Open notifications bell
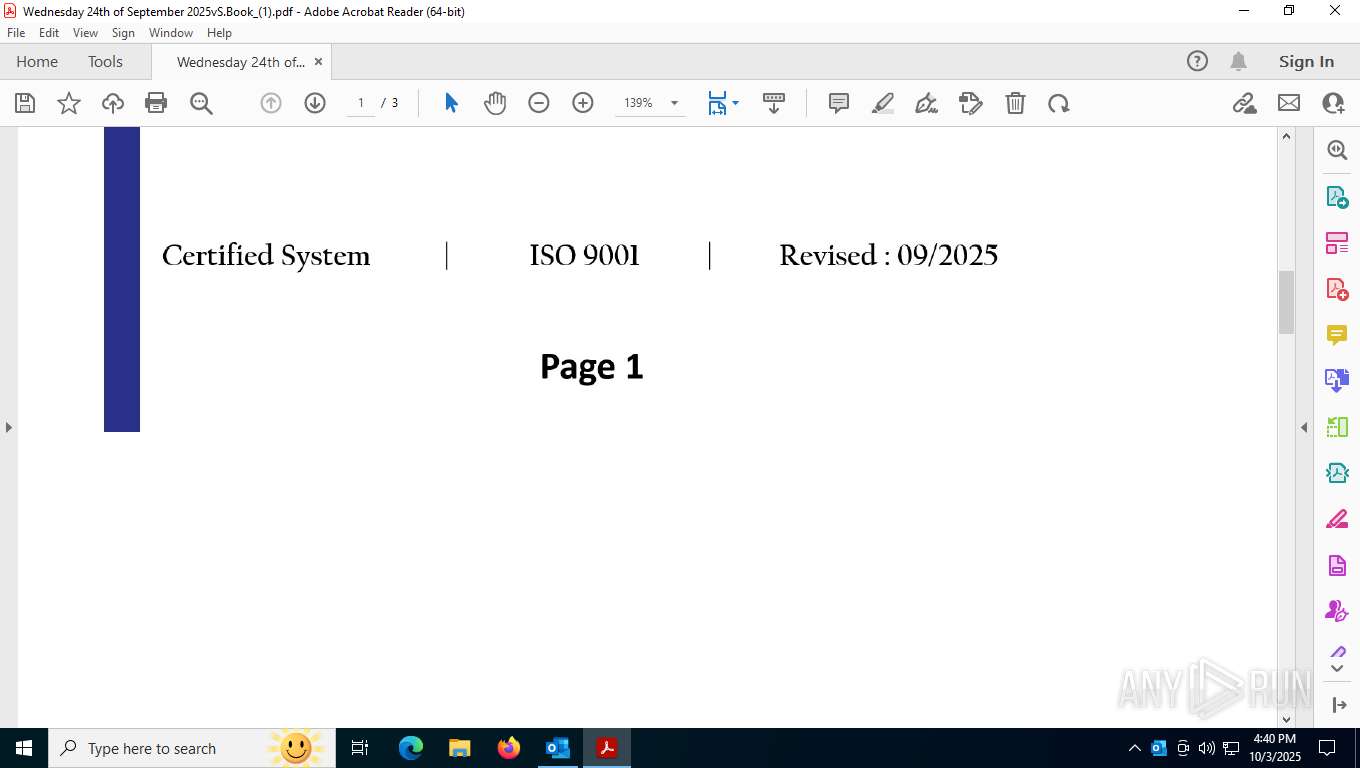Screen dimensions: 1360x768 coord(1238,61)
